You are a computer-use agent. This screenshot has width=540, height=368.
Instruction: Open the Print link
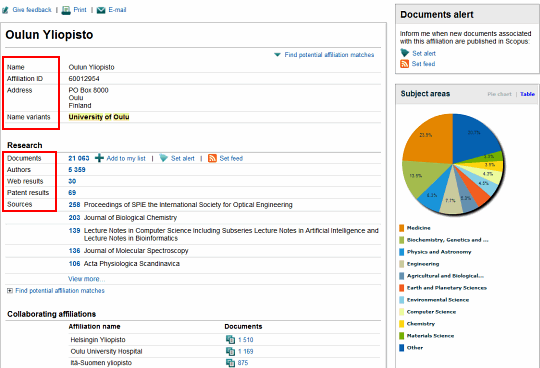[80, 10]
